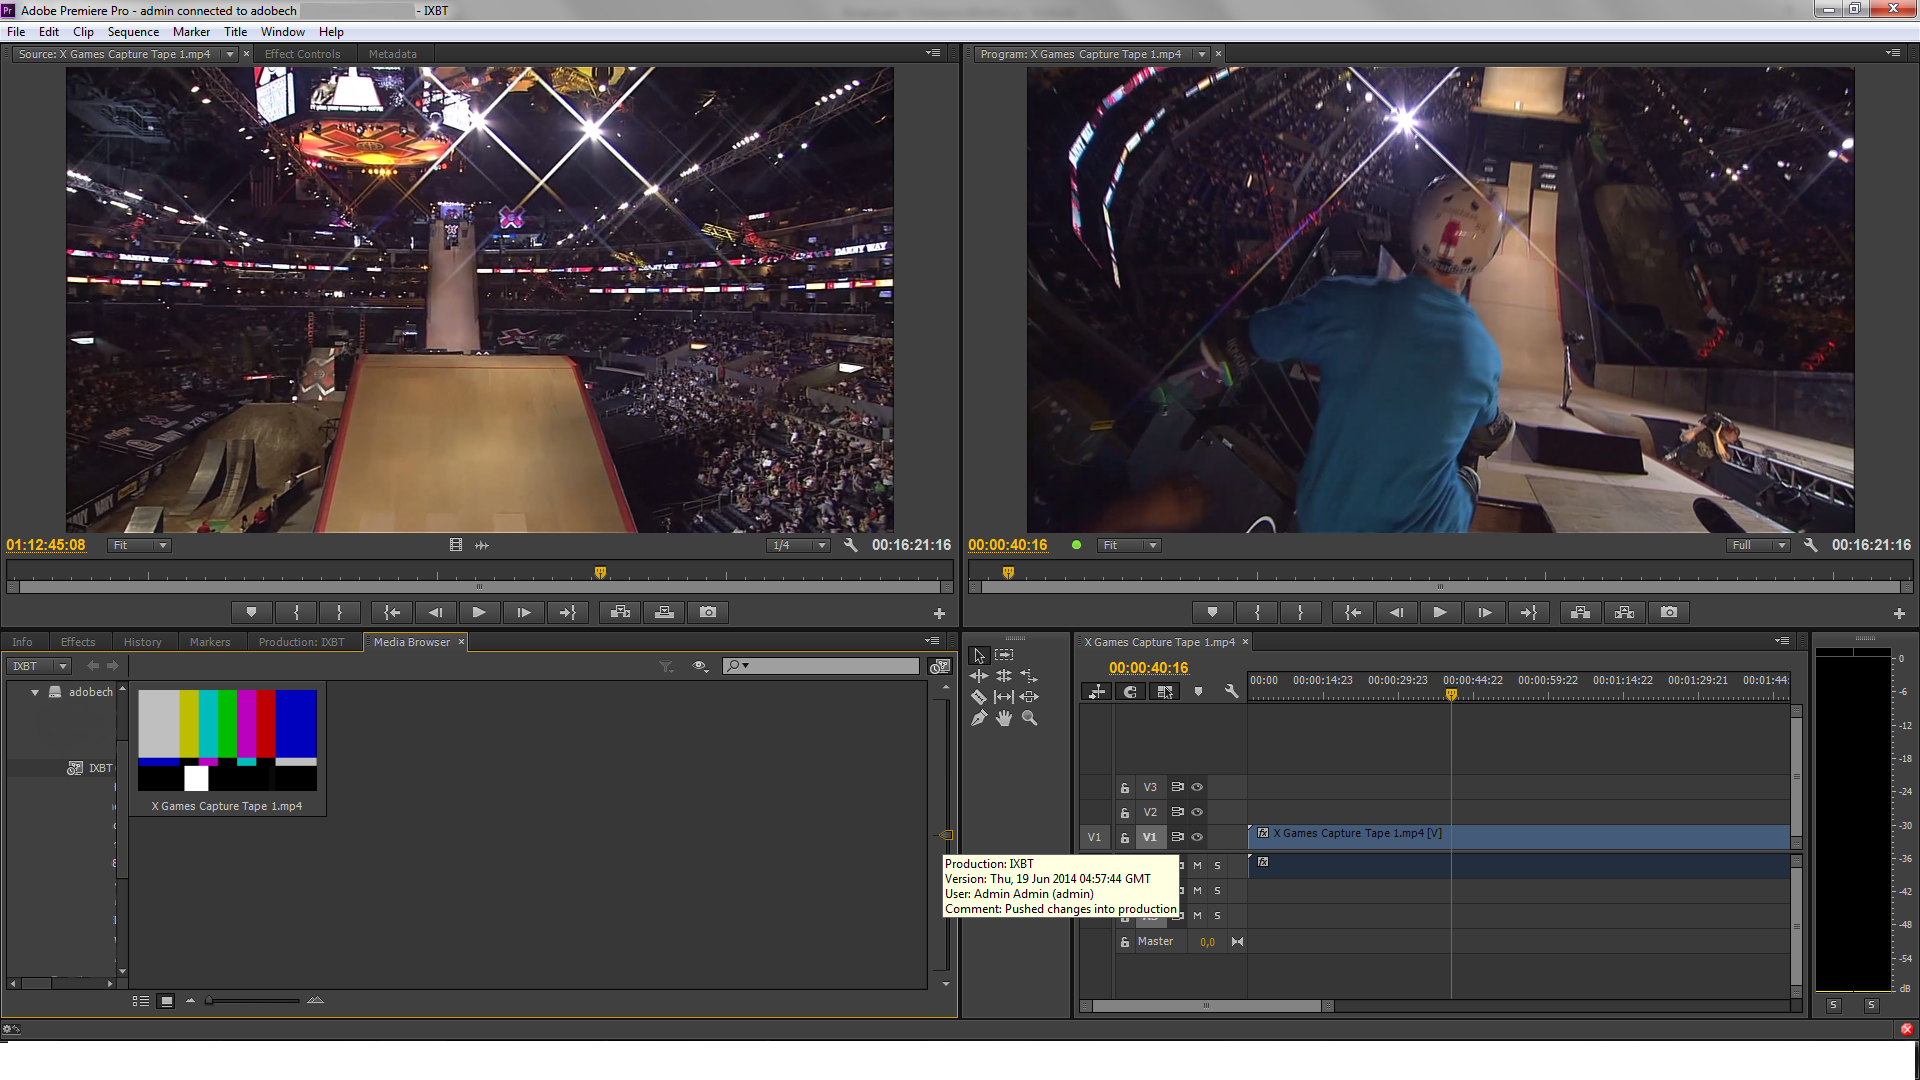Toggle V1 track output eye
Viewport: 1920px width, 1080px height.
click(1197, 837)
